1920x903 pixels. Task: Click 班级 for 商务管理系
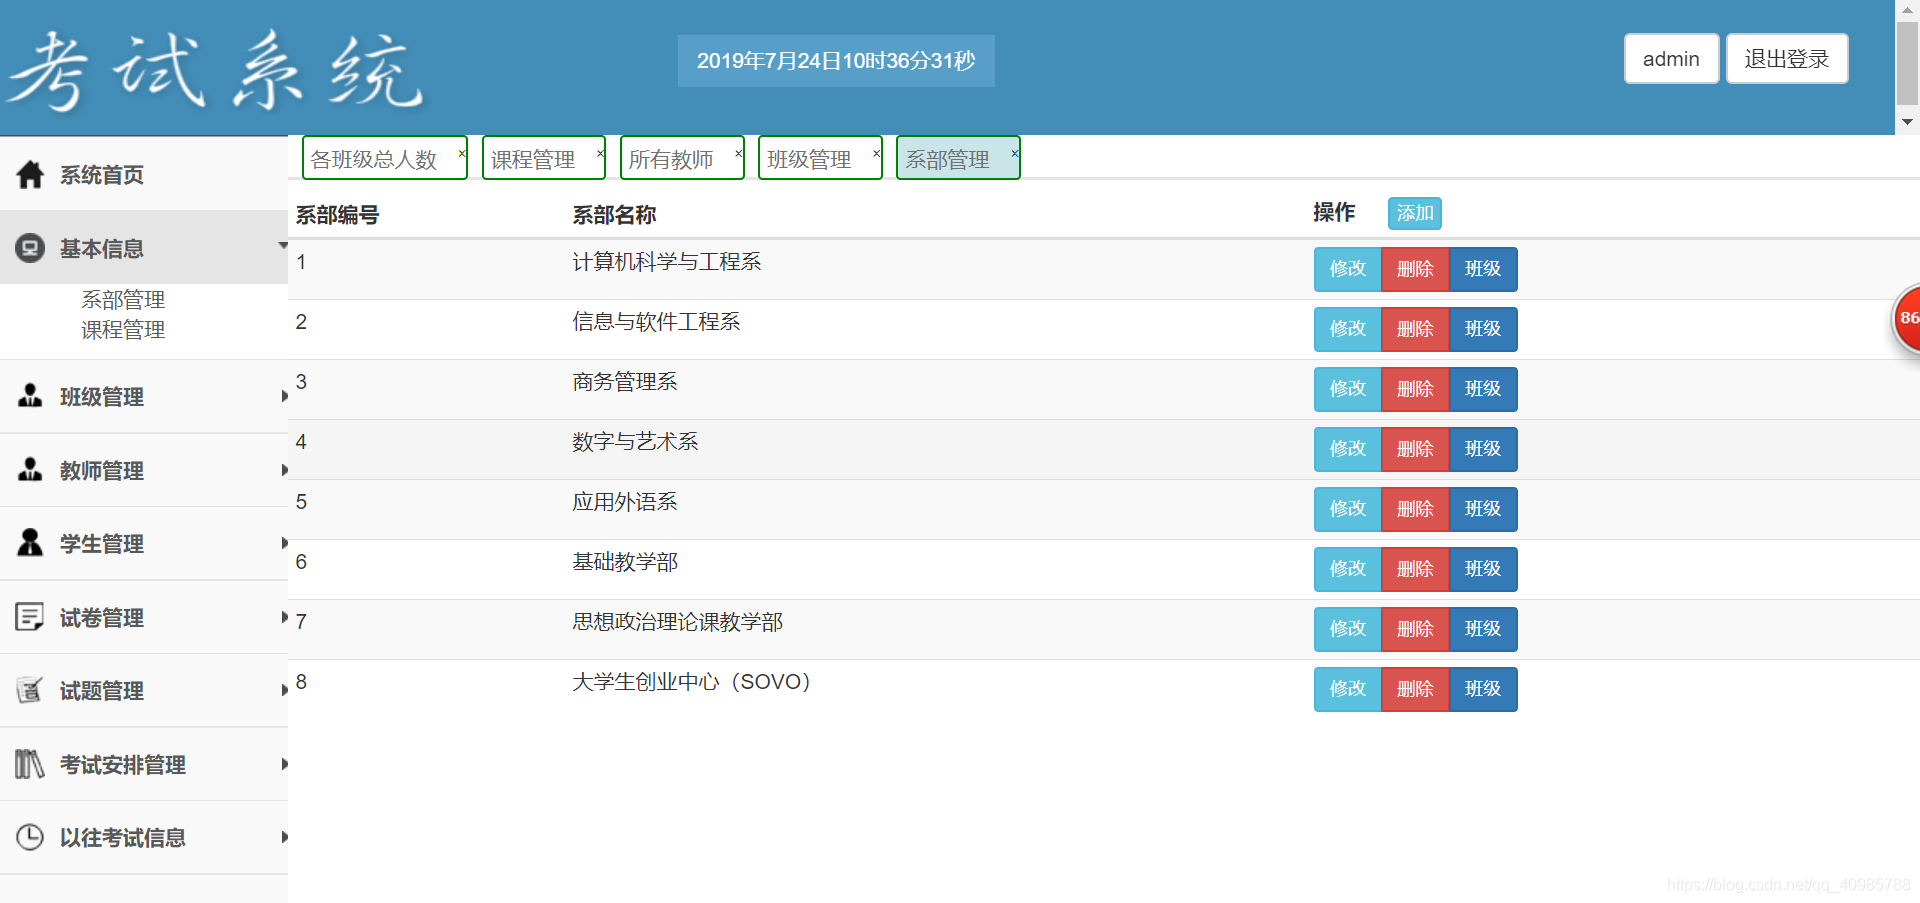point(1483,389)
